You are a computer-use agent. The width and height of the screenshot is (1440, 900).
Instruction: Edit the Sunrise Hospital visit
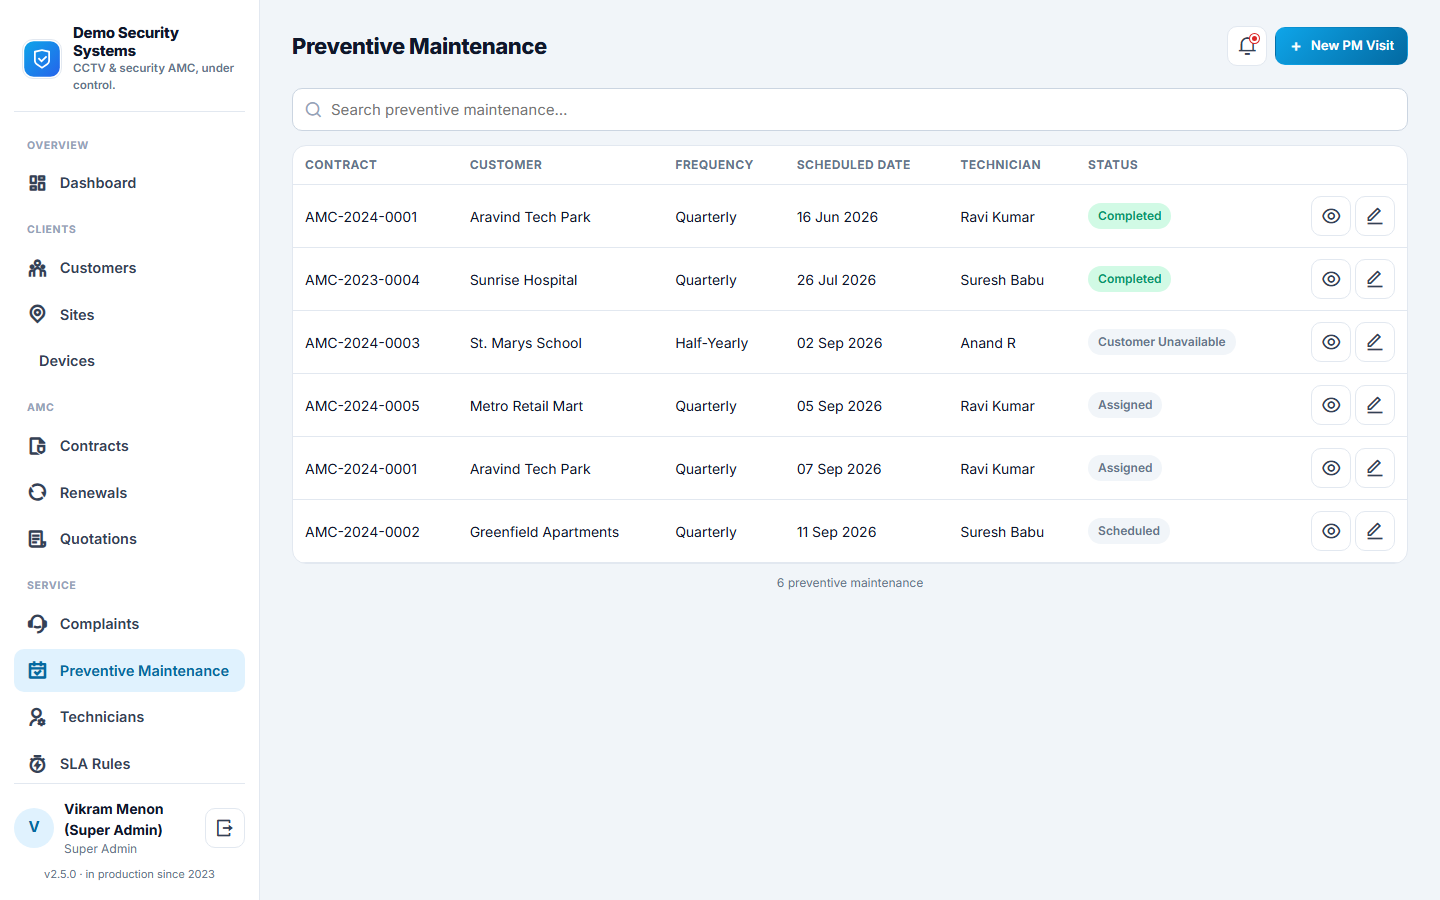click(1375, 279)
